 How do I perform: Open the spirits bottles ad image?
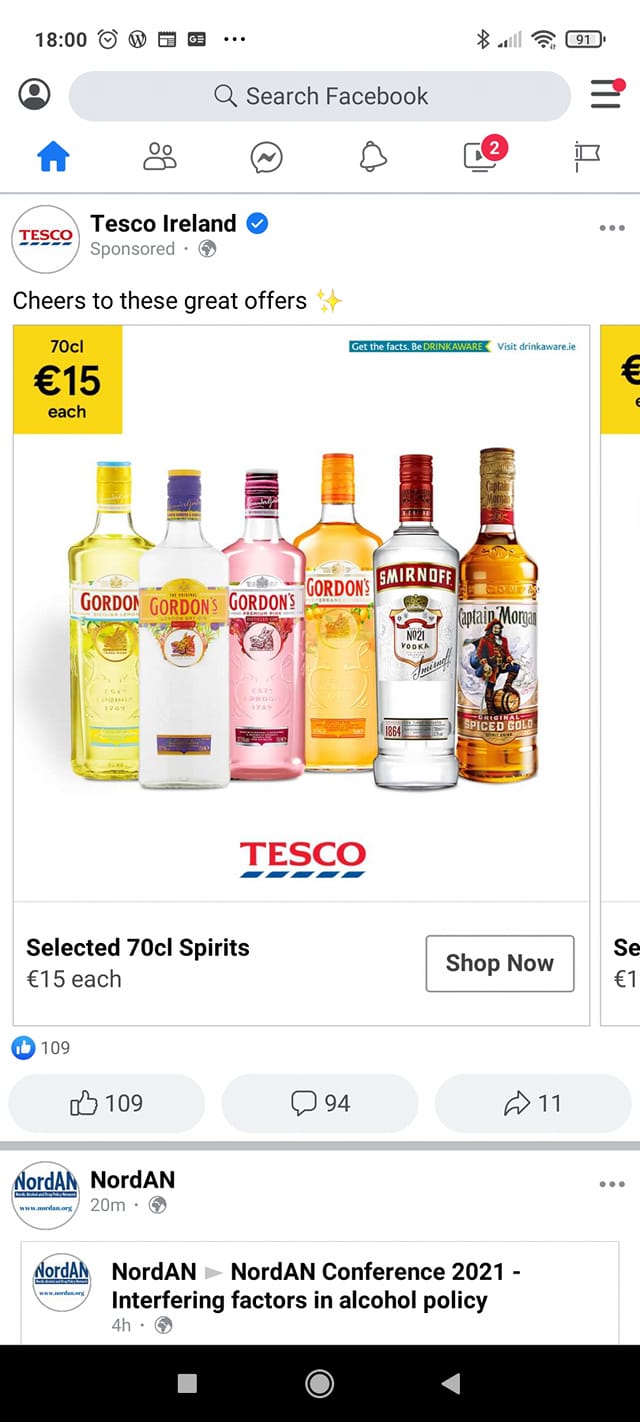302,613
